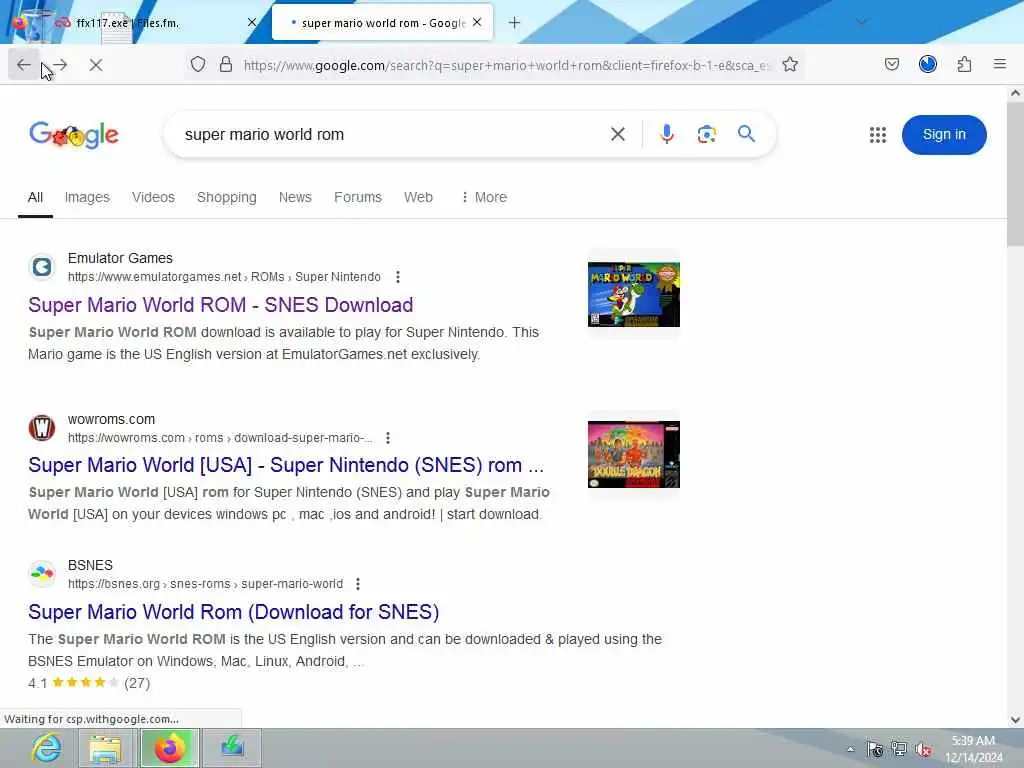Click the 4.1 star rating of BSNES
The width and height of the screenshot is (1024, 768).
click(x=89, y=683)
